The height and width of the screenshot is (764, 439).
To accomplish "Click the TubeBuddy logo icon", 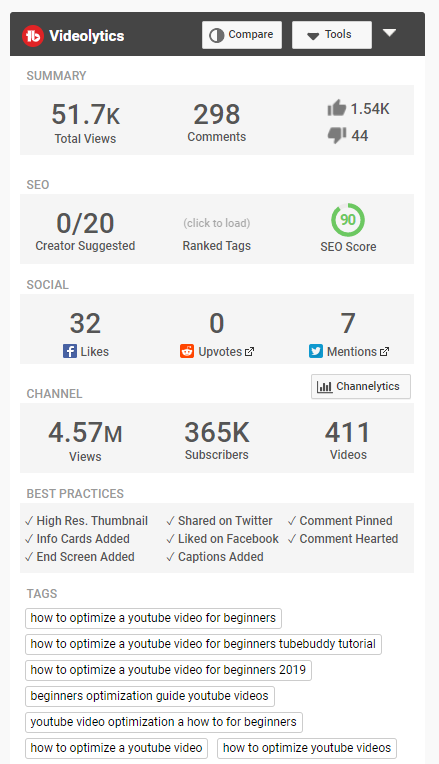I will click(33, 36).
